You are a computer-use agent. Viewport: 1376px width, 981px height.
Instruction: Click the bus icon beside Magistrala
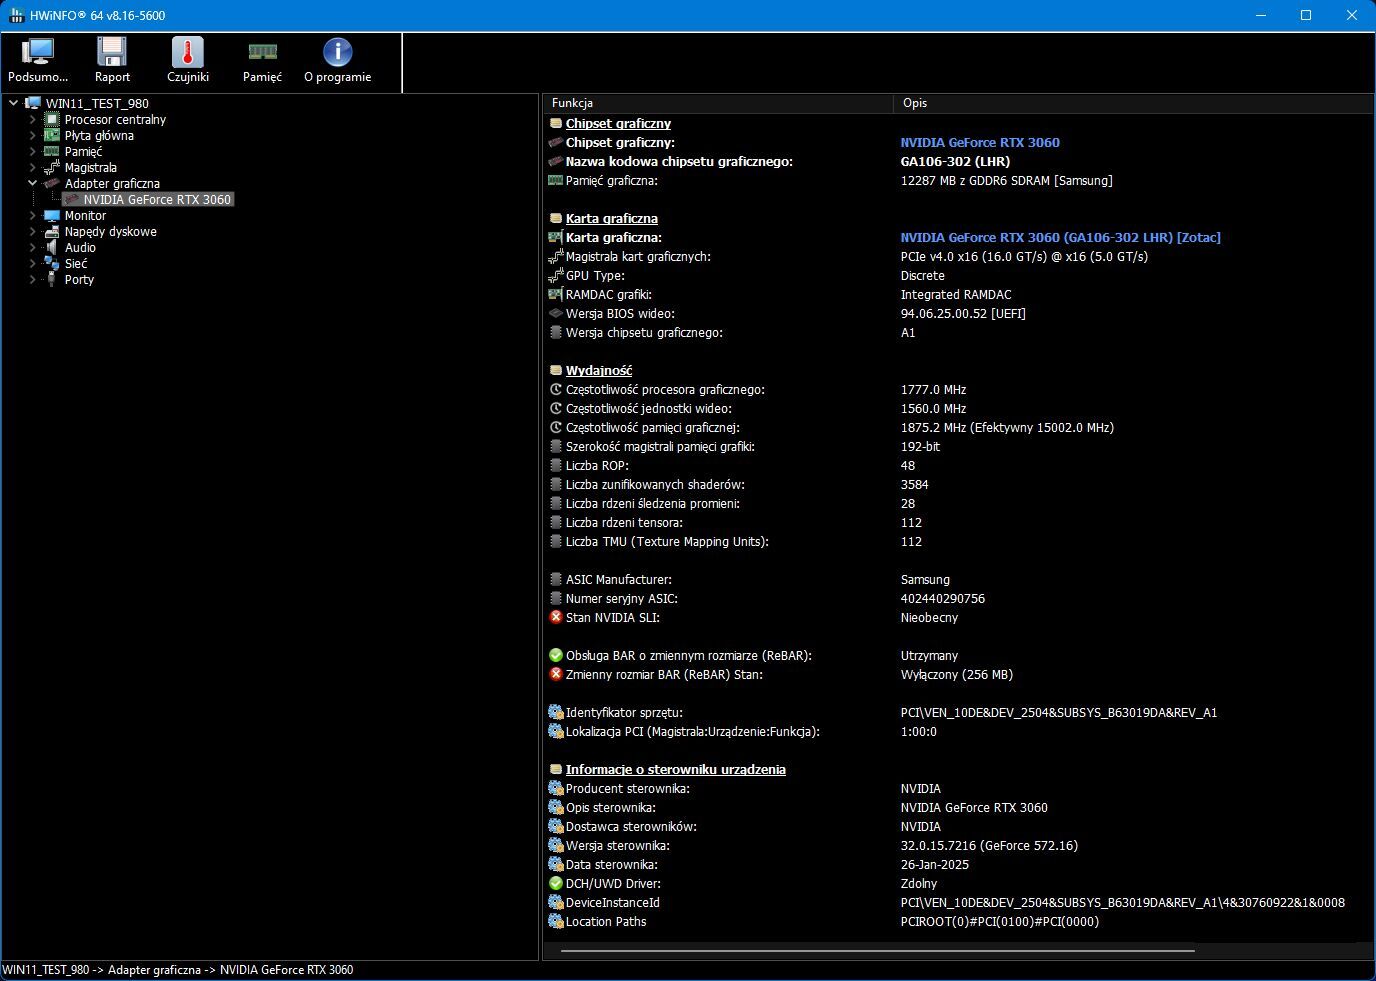[x=52, y=167]
